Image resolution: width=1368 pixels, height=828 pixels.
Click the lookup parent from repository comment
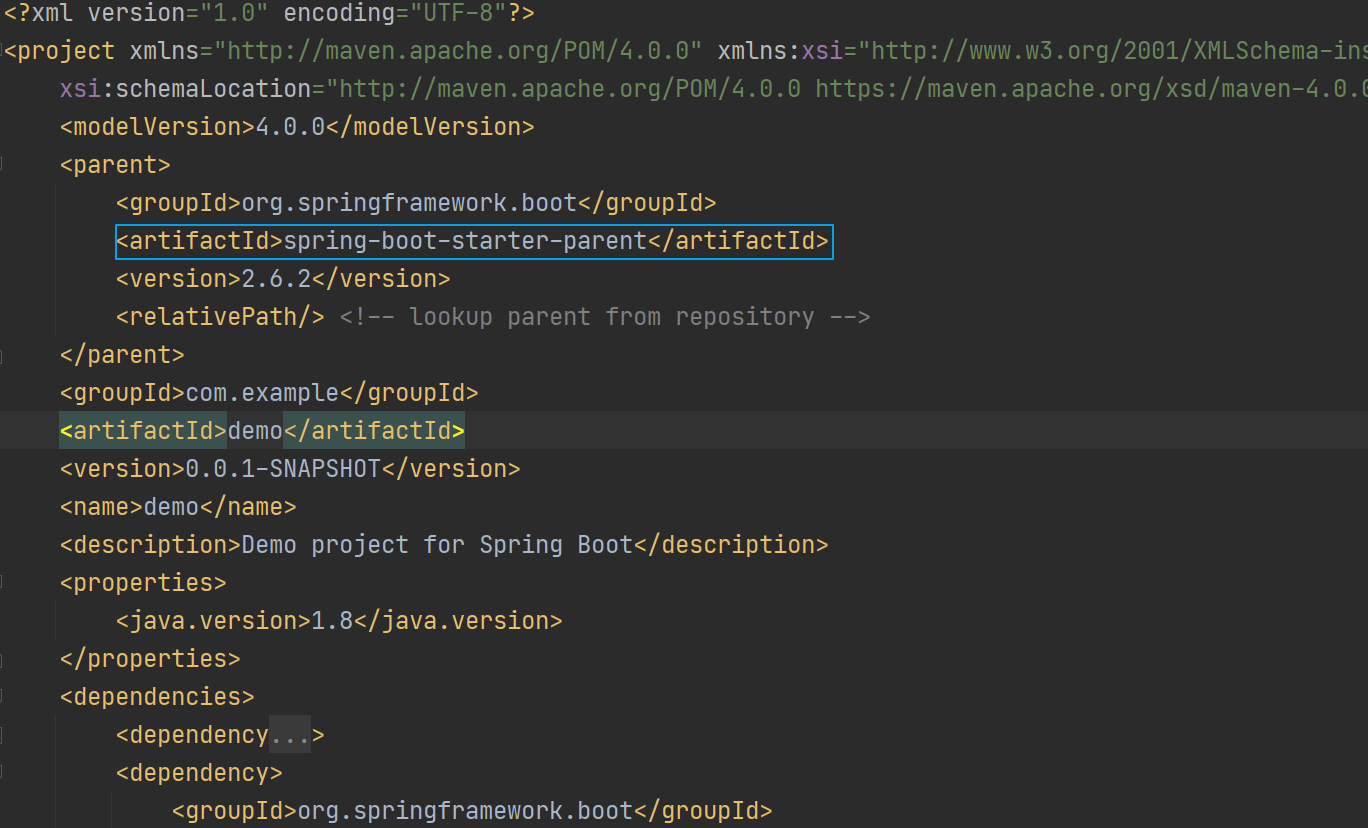[x=605, y=317]
